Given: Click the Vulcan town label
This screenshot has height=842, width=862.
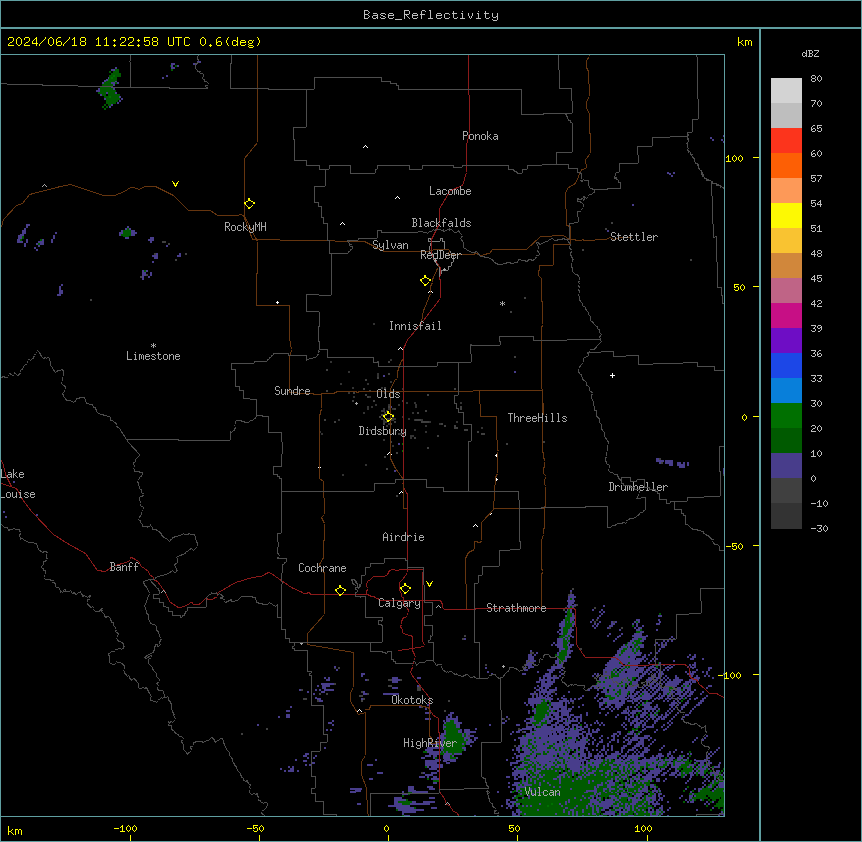Looking at the screenshot, I should 543,792.
